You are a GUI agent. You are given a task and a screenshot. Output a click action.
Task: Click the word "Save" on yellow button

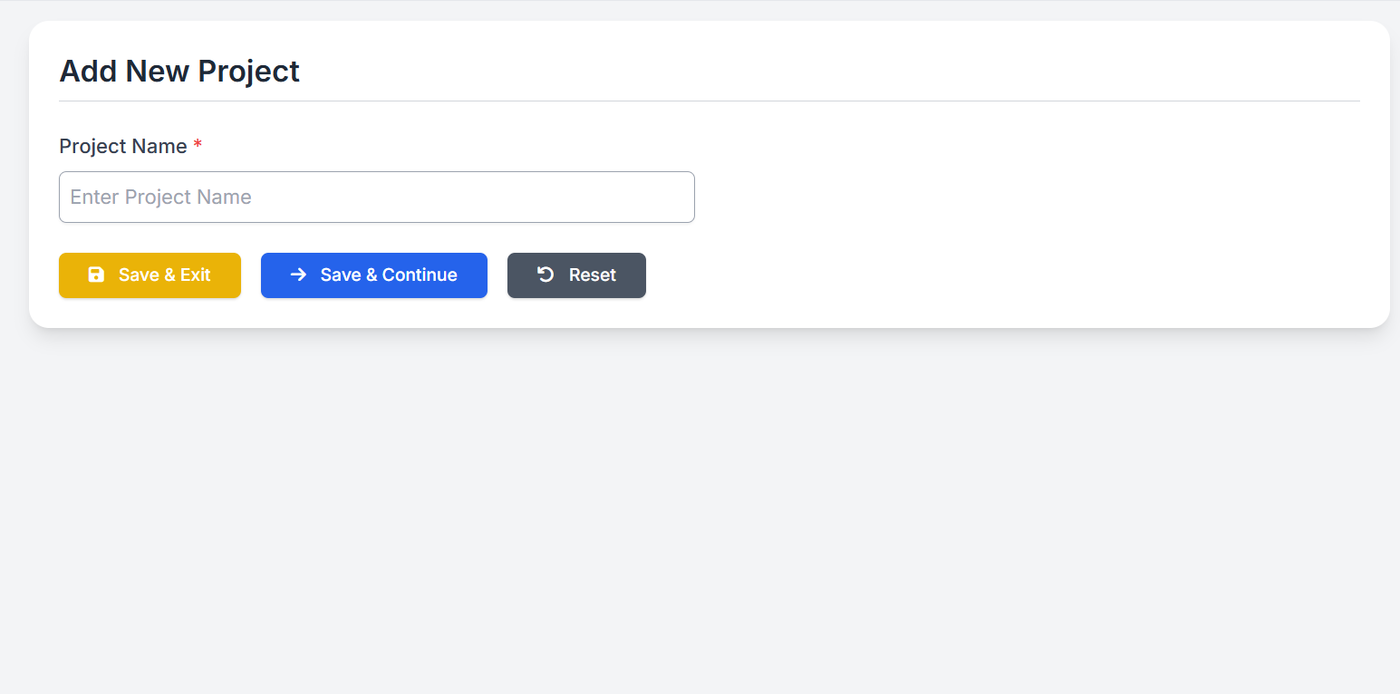[x=138, y=275]
